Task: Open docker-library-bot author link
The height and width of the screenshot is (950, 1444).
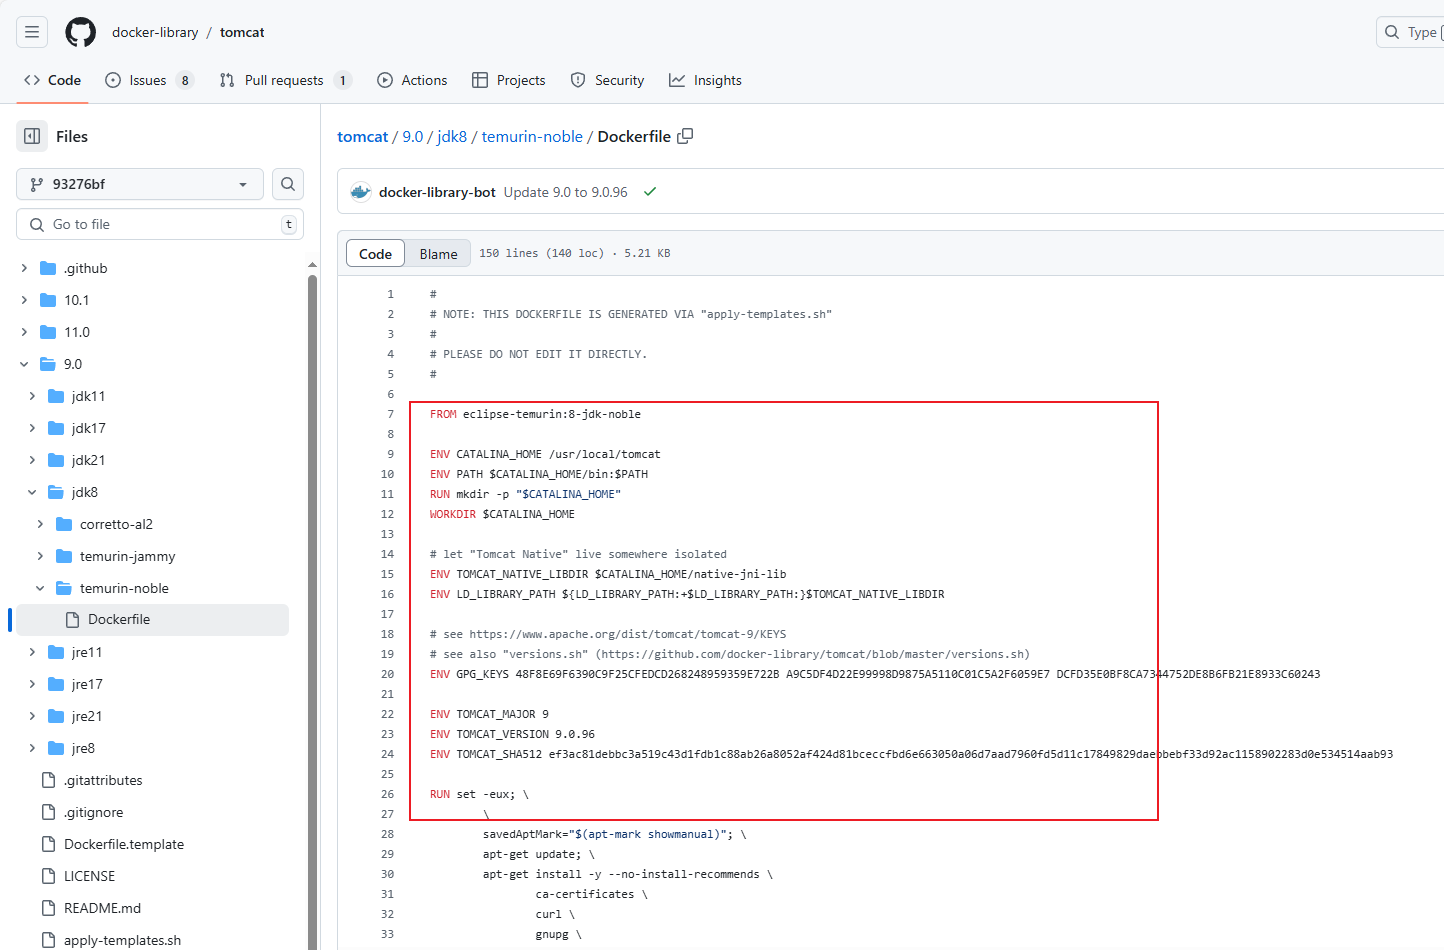Action: pyautogui.click(x=437, y=192)
